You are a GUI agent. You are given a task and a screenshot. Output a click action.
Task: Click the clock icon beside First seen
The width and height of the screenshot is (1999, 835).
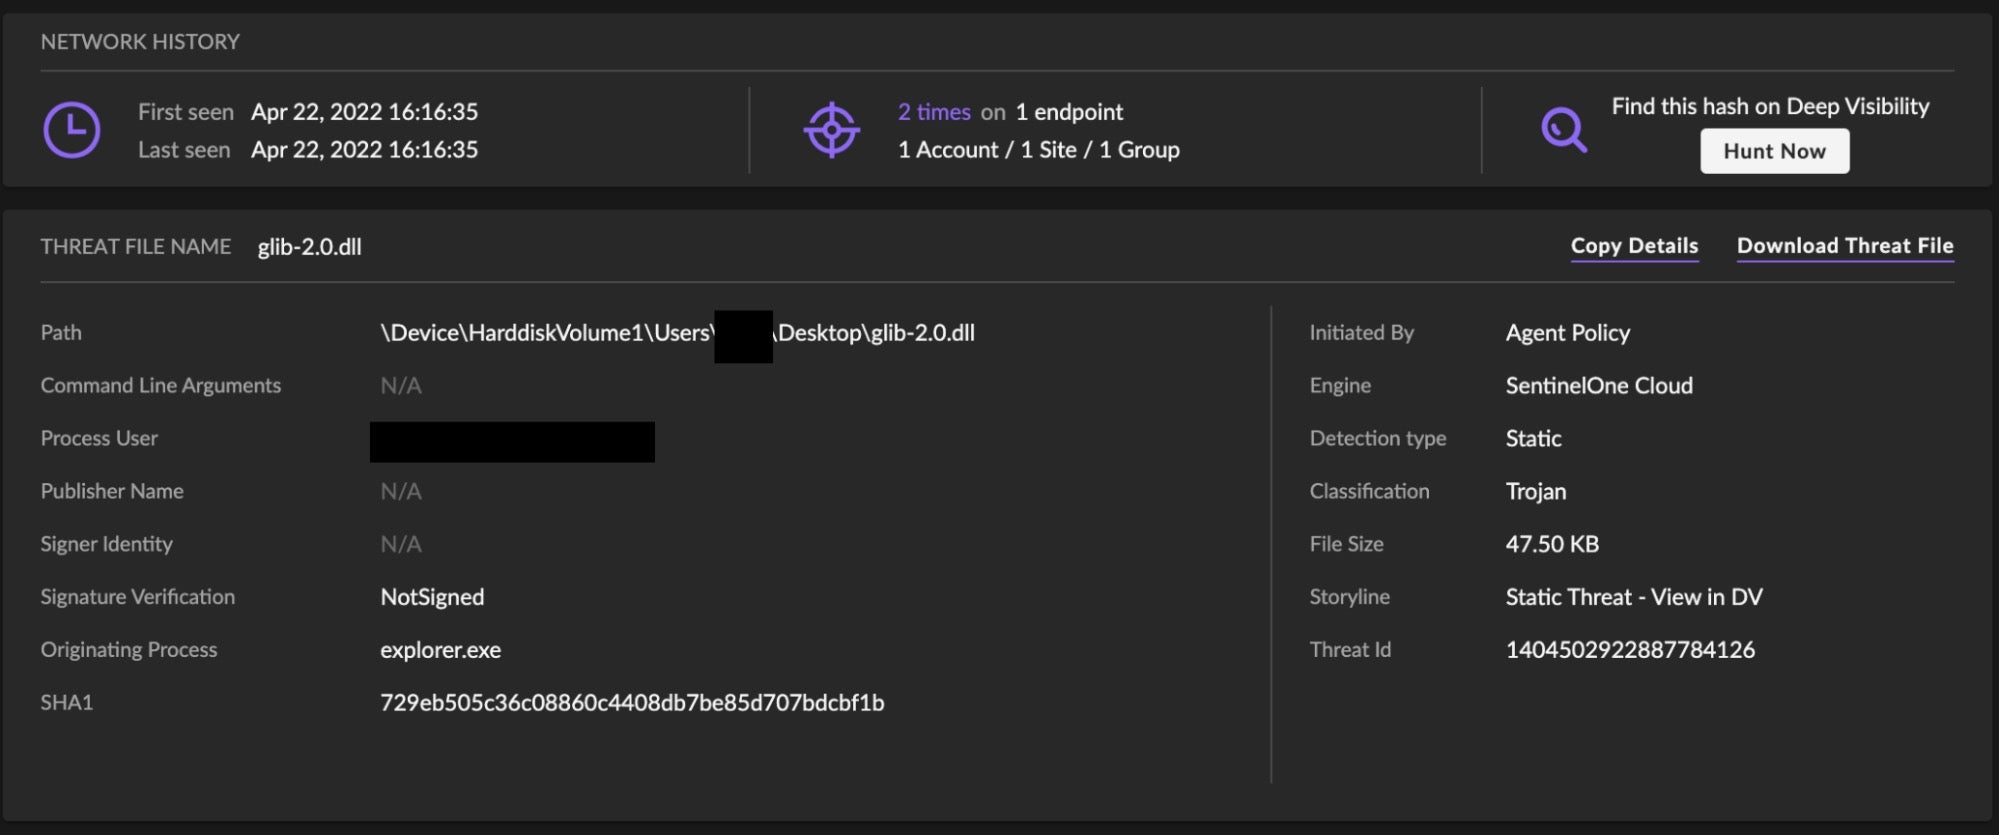point(71,130)
